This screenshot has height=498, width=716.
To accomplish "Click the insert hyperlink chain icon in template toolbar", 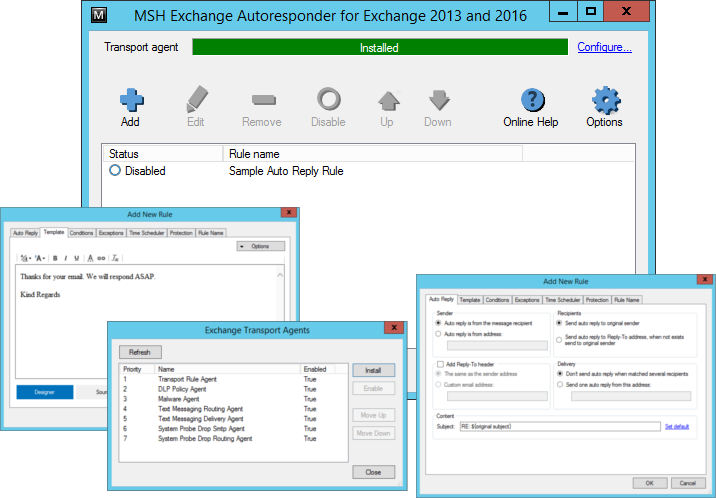I will click(101, 258).
